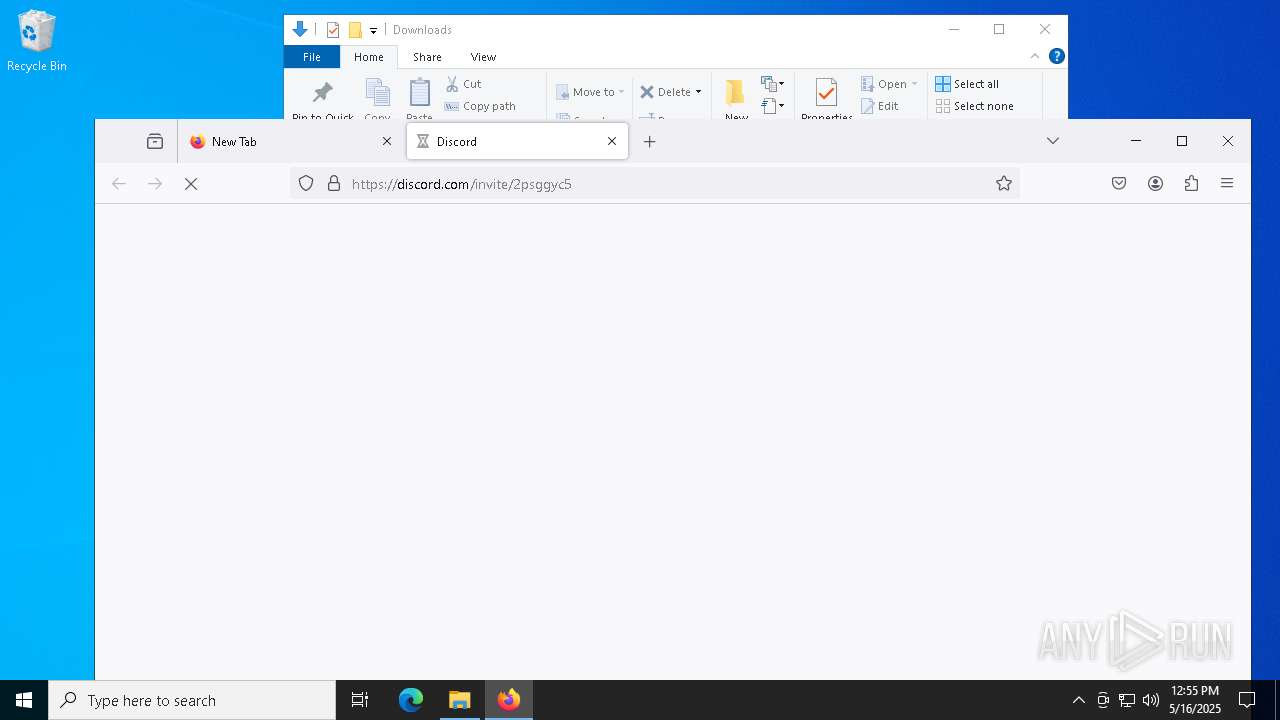1280x720 pixels.
Task: Go back one page in Firefox
Action: tap(119, 183)
